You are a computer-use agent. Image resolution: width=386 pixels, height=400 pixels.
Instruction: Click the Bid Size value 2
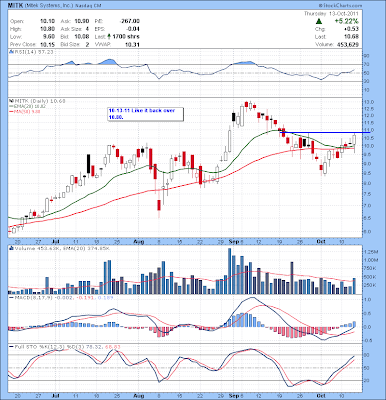(87, 44)
